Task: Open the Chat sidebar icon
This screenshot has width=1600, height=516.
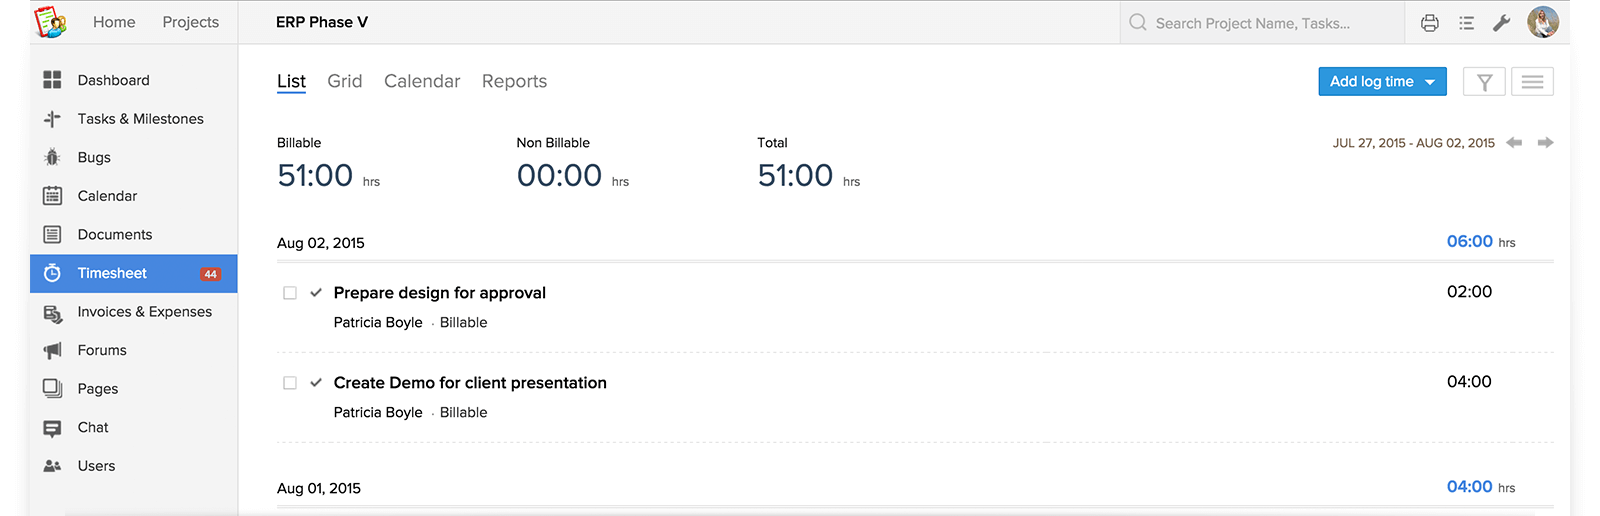Action: 52,428
